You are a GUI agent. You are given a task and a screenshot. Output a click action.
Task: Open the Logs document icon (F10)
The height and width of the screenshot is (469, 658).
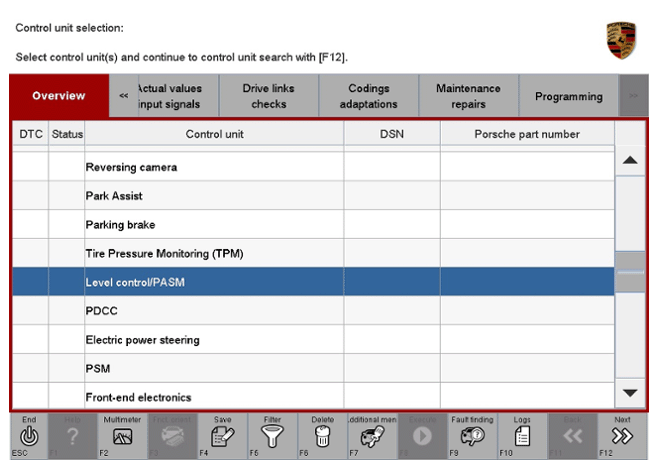pyautogui.click(x=522, y=436)
